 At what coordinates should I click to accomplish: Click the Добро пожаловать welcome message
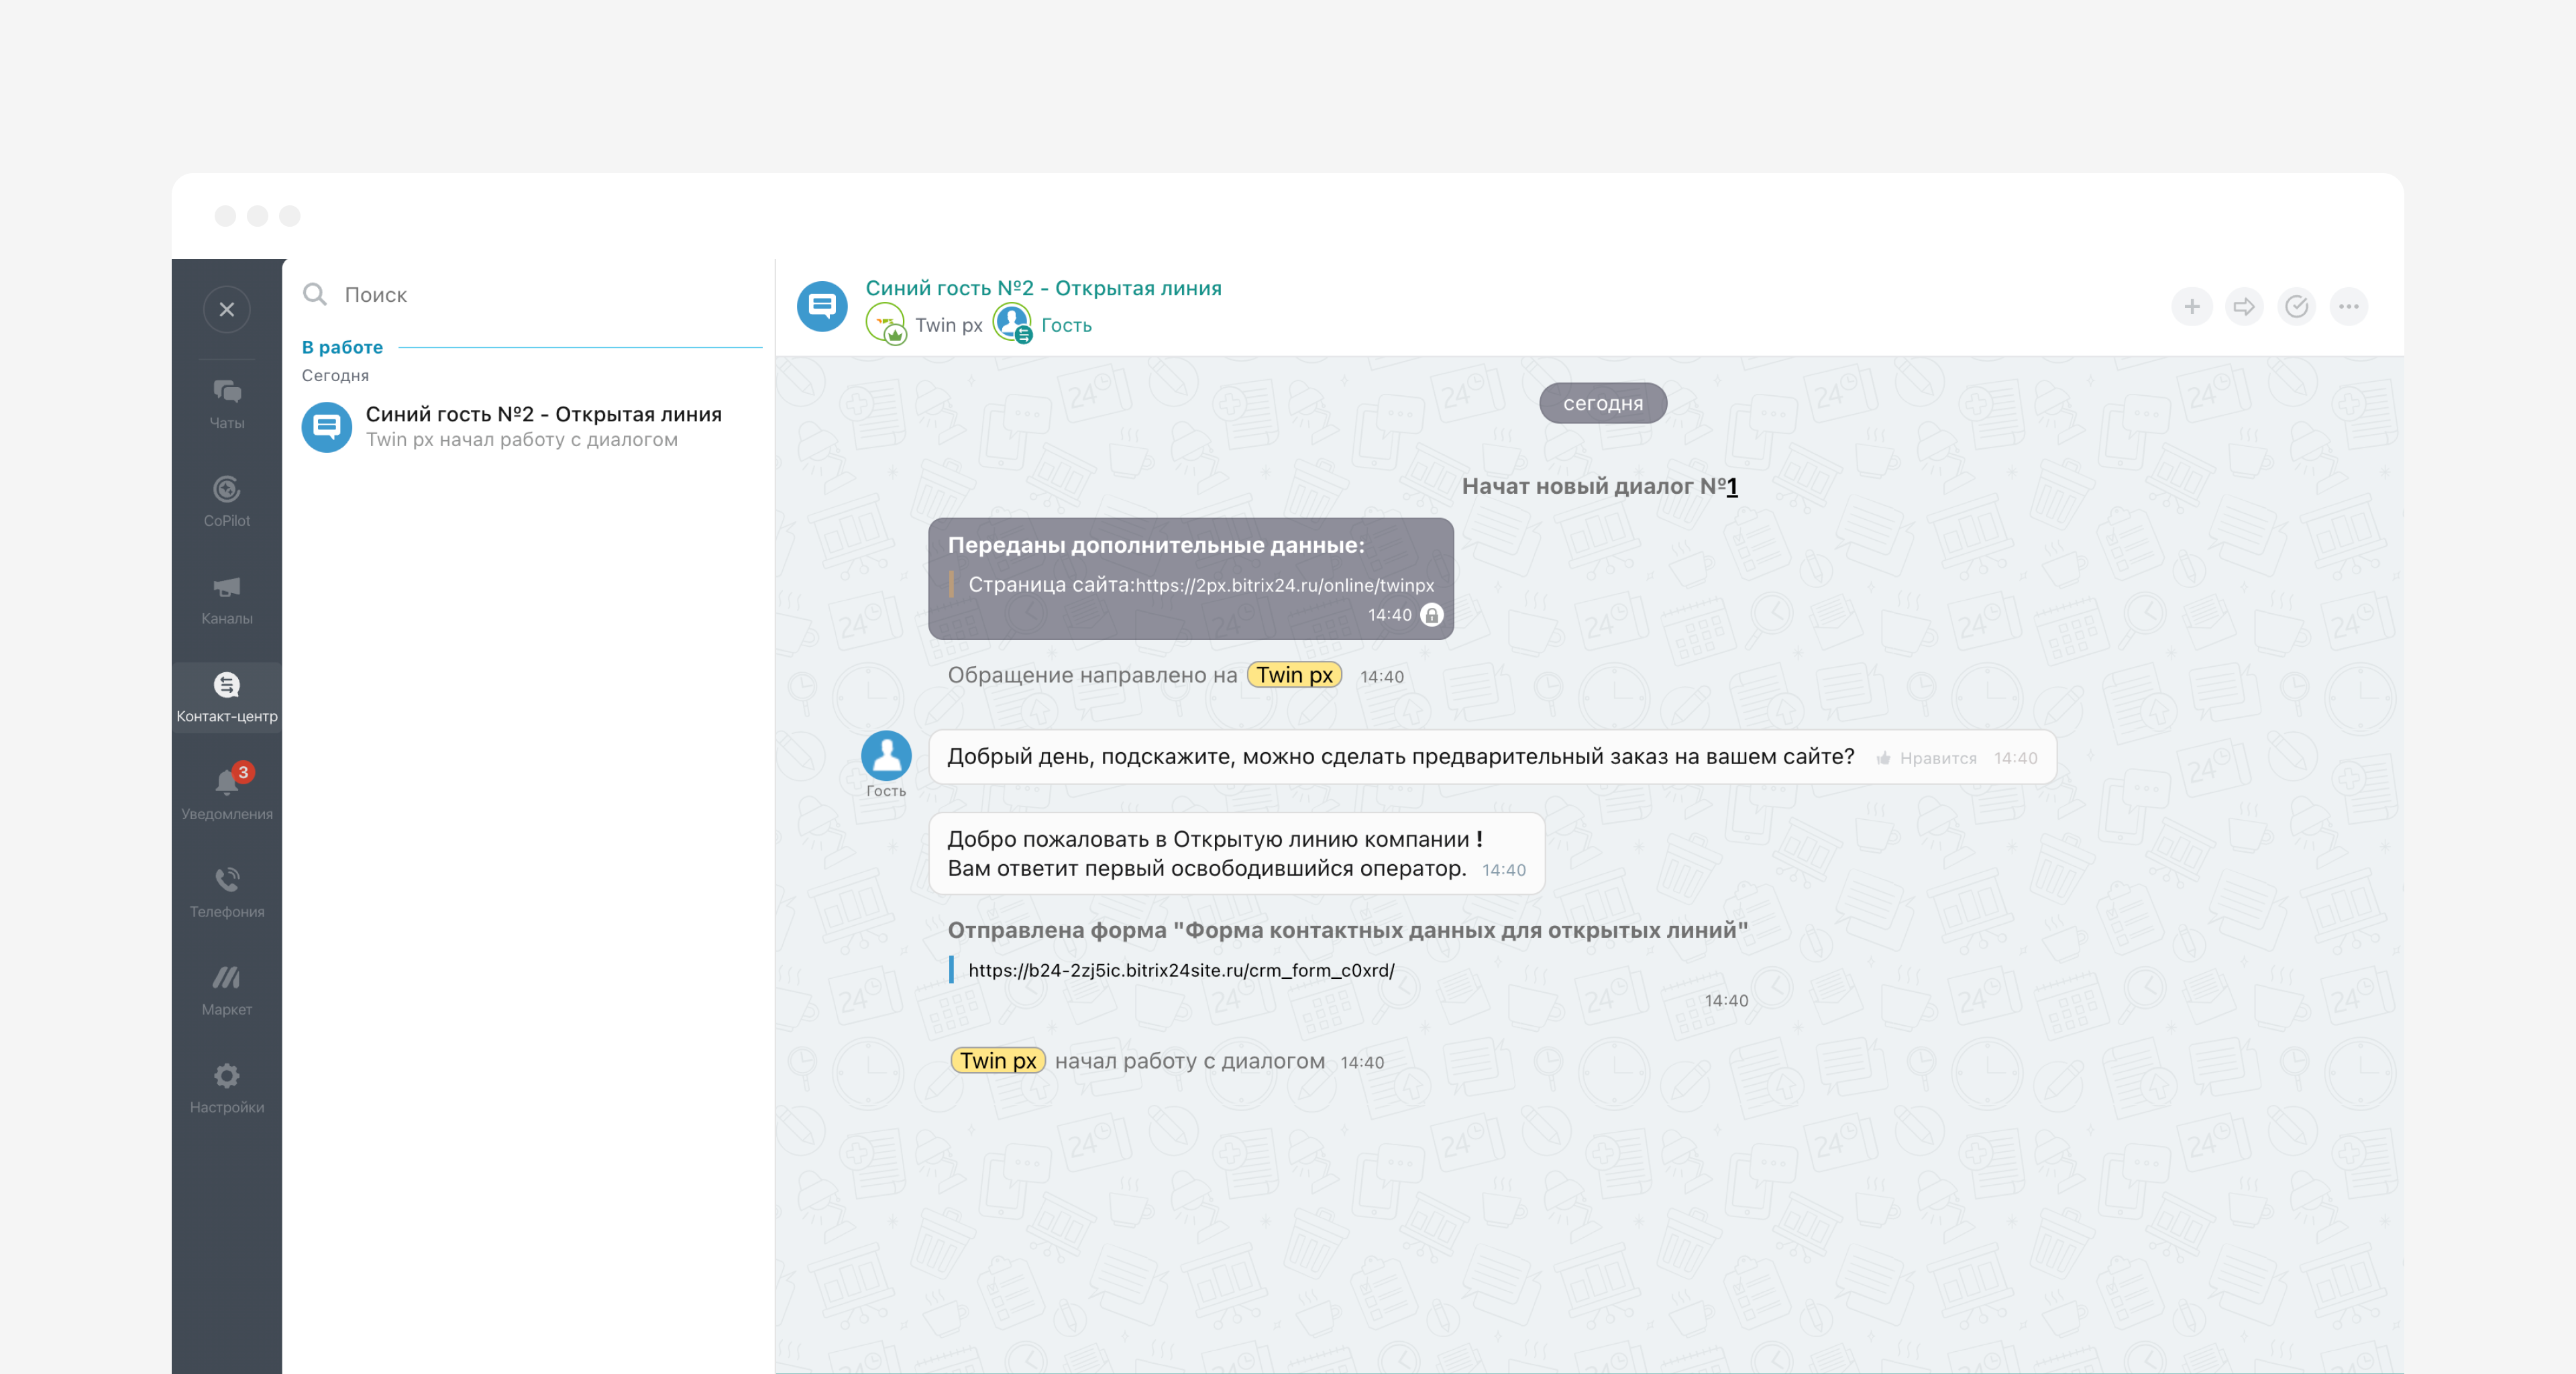click(1236, 854)
